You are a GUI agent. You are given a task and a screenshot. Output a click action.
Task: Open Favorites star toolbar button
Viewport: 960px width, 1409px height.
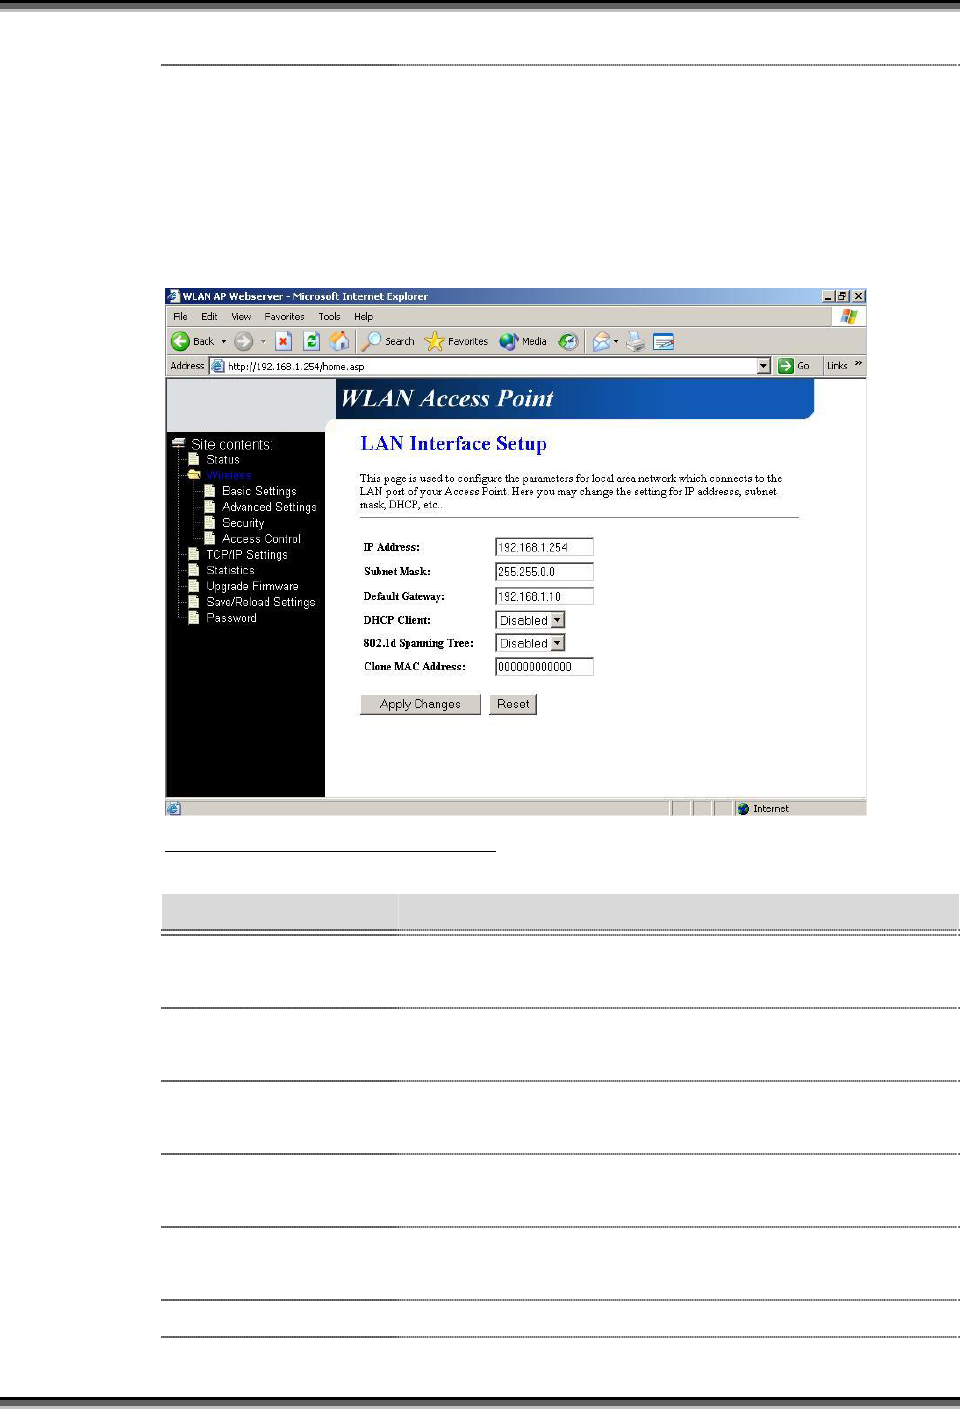click(x=456, y=341)
